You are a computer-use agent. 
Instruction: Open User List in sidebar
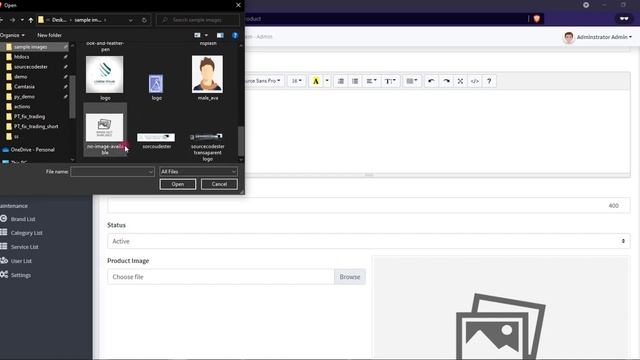[21, 261]
